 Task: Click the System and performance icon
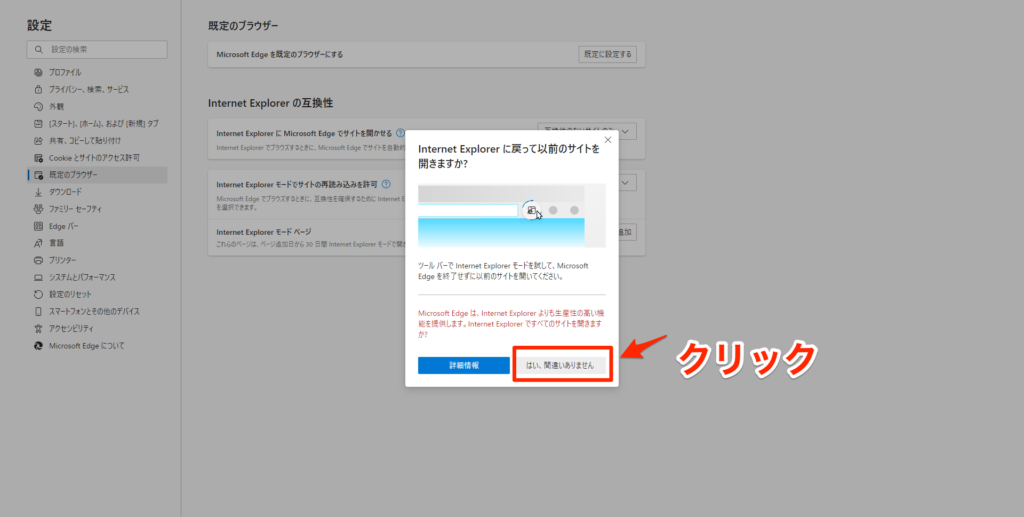point(38,277)
